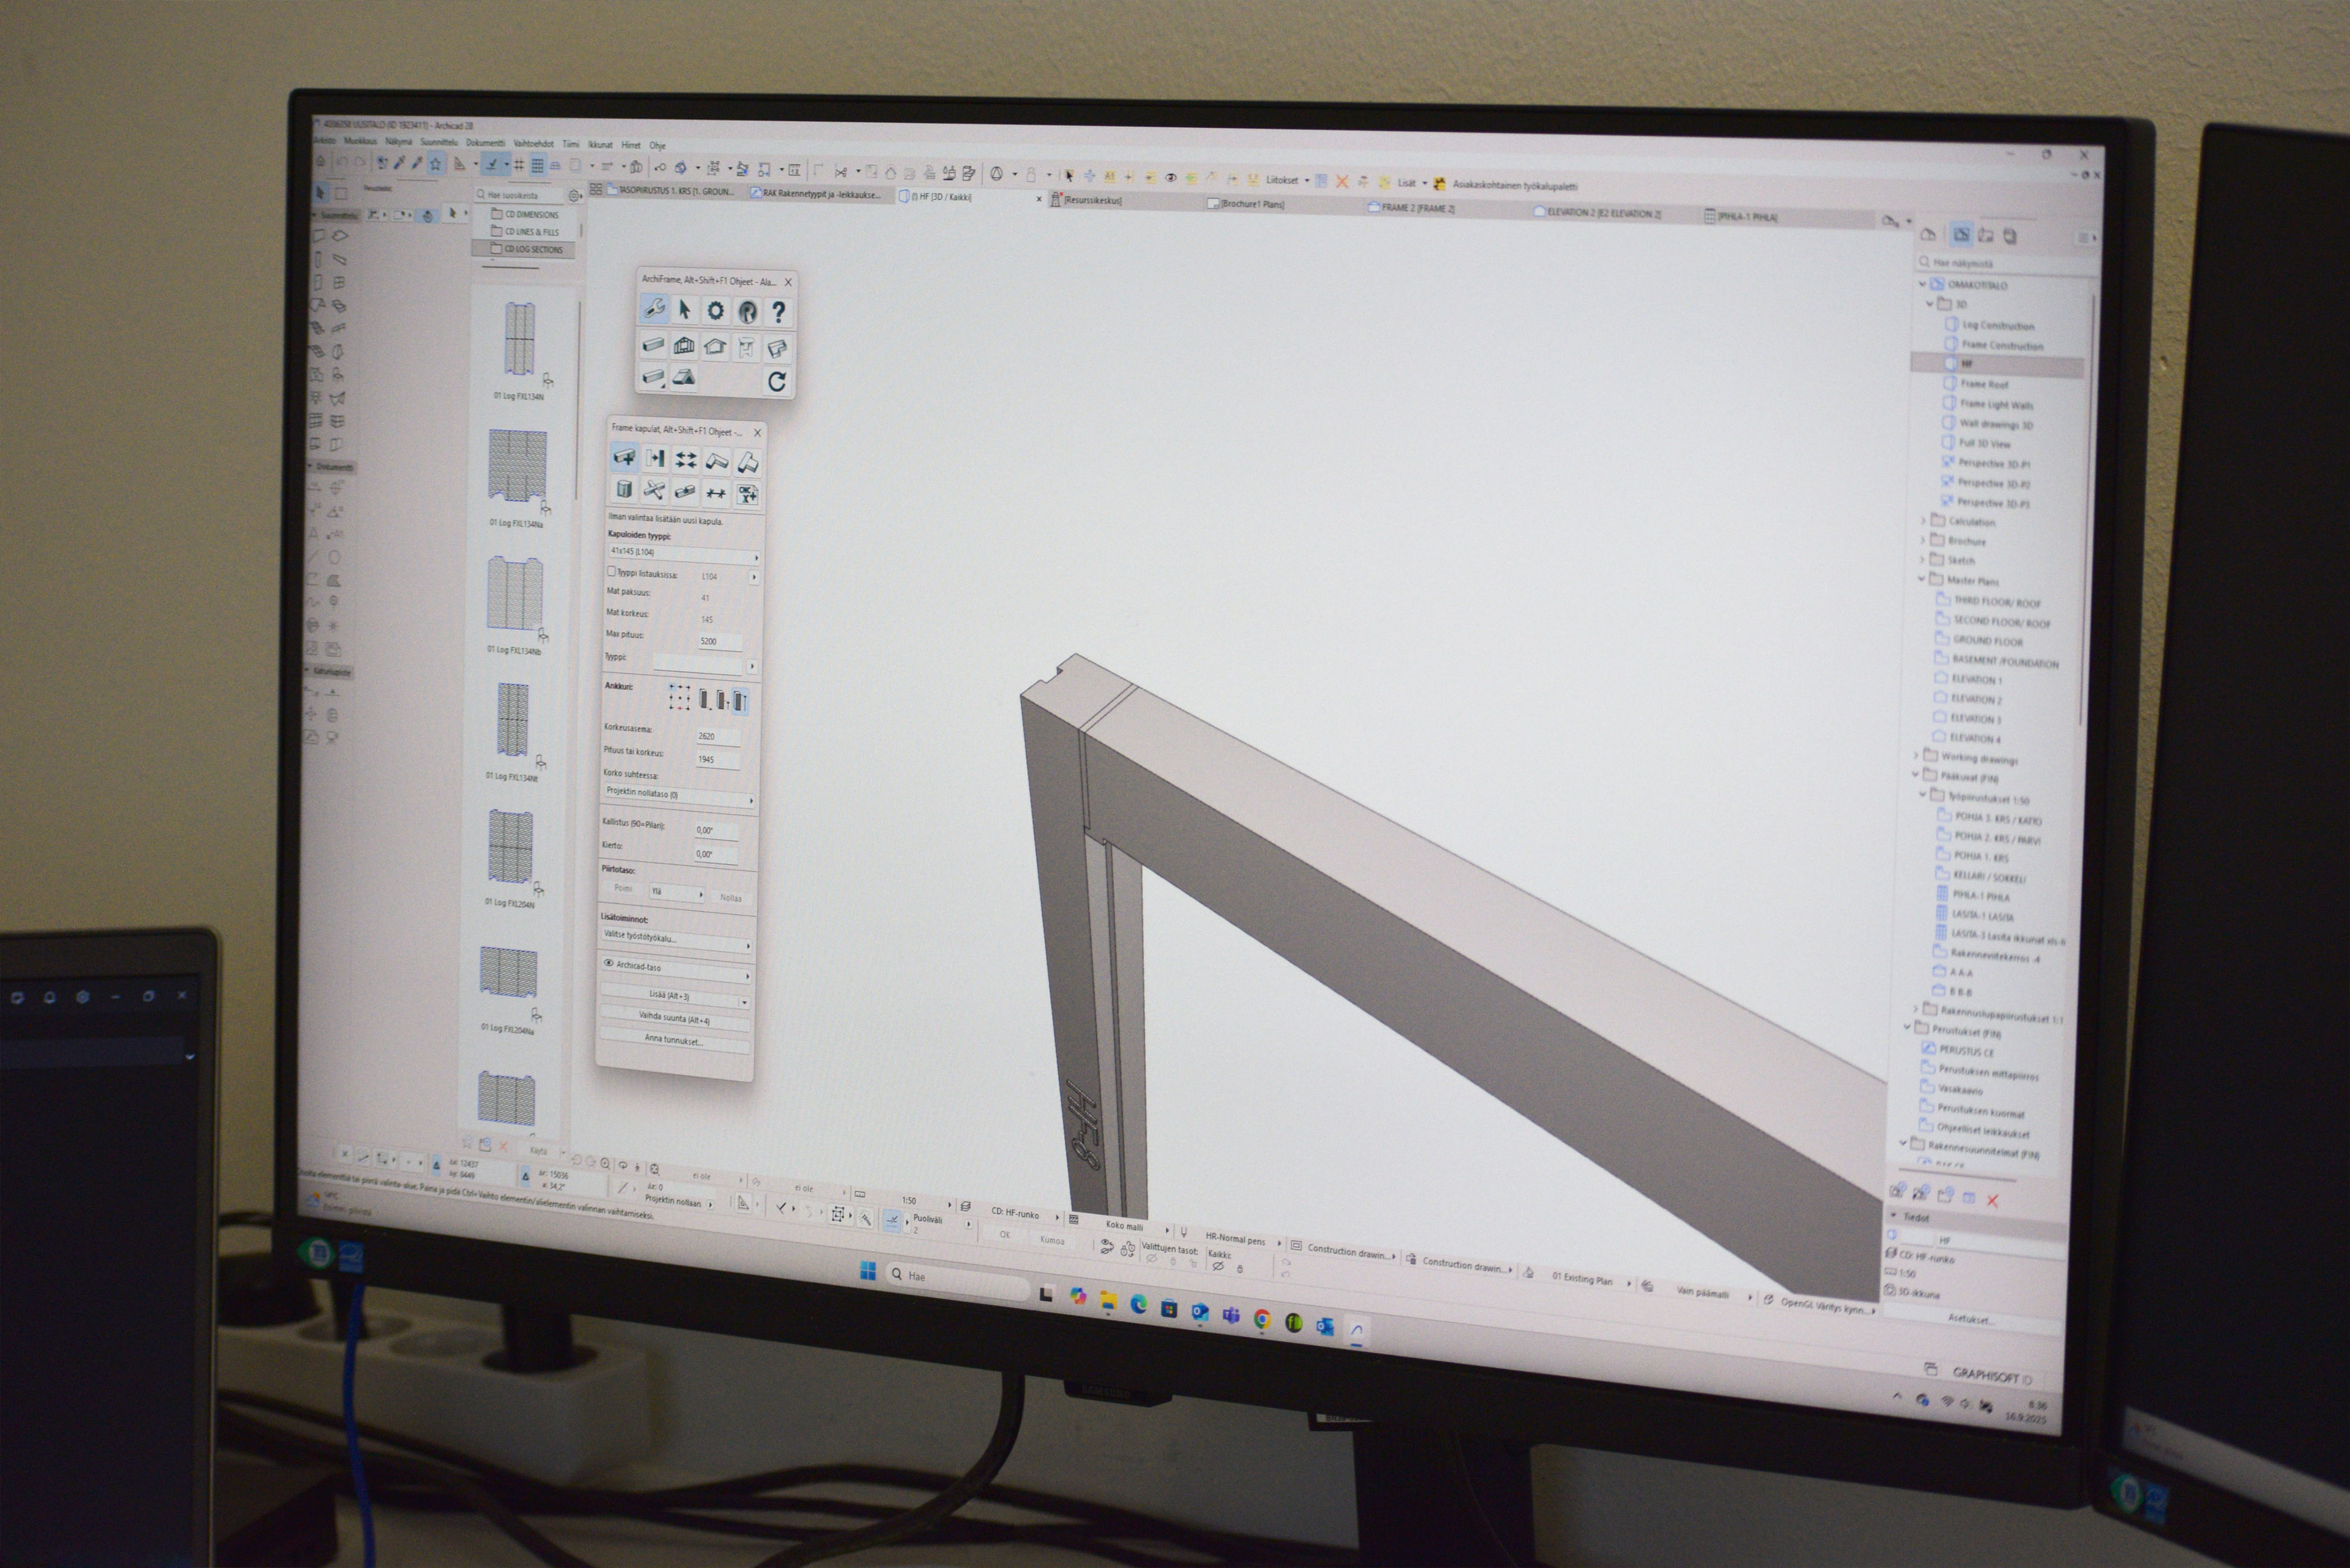This screenshot has height=1568, width=2350.
Task: Expand the Calculation folder in navigator
Action: pyautogui.click(x=1923, y=521)
